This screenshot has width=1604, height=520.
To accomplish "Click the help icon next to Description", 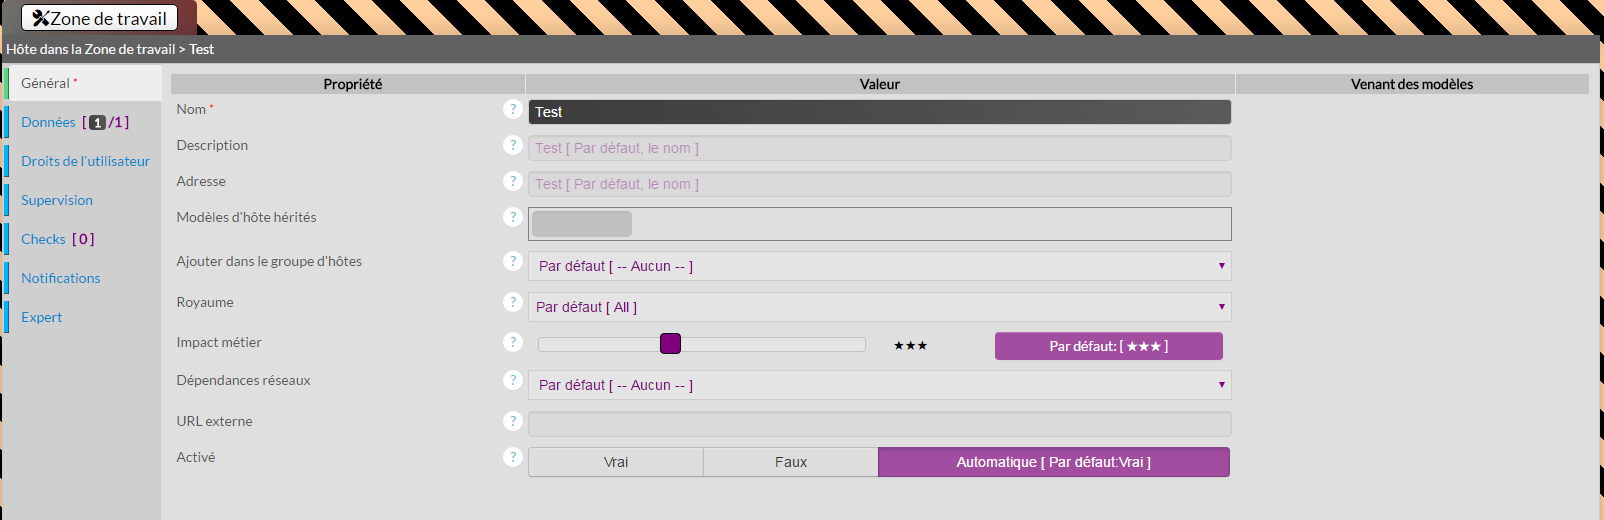I will coord(513,145).
